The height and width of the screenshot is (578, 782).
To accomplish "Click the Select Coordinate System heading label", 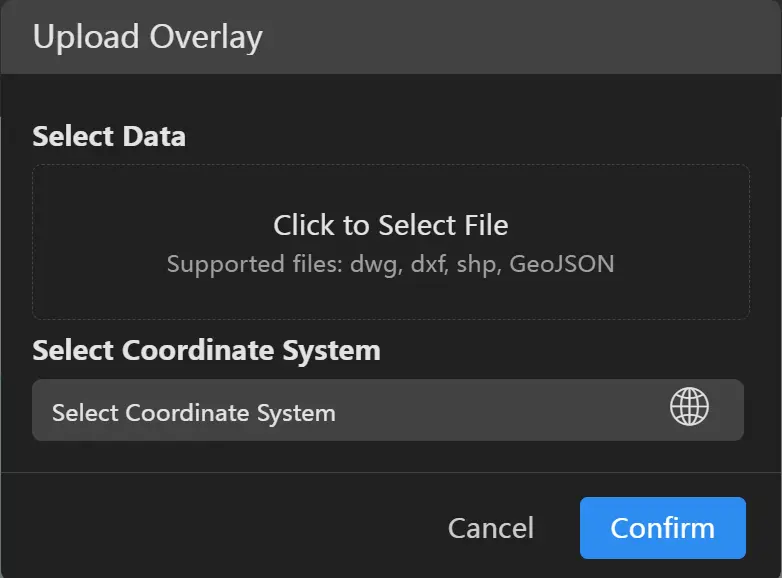I will tap(206, 350).
